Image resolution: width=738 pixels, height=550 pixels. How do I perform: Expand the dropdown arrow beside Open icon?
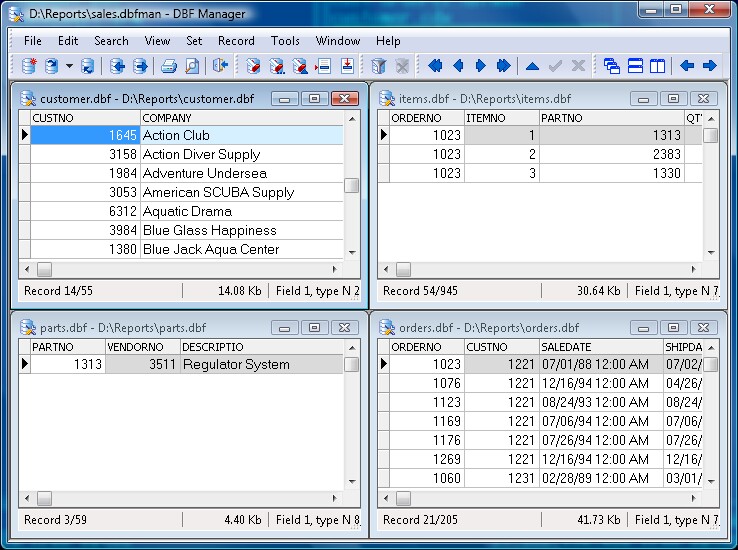pyautogui.click(x=69, y=66)
